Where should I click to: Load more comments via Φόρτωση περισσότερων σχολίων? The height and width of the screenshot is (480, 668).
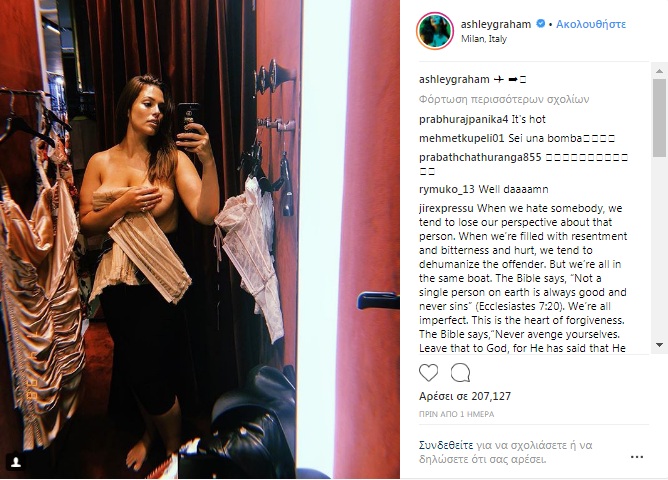point(504,99)
